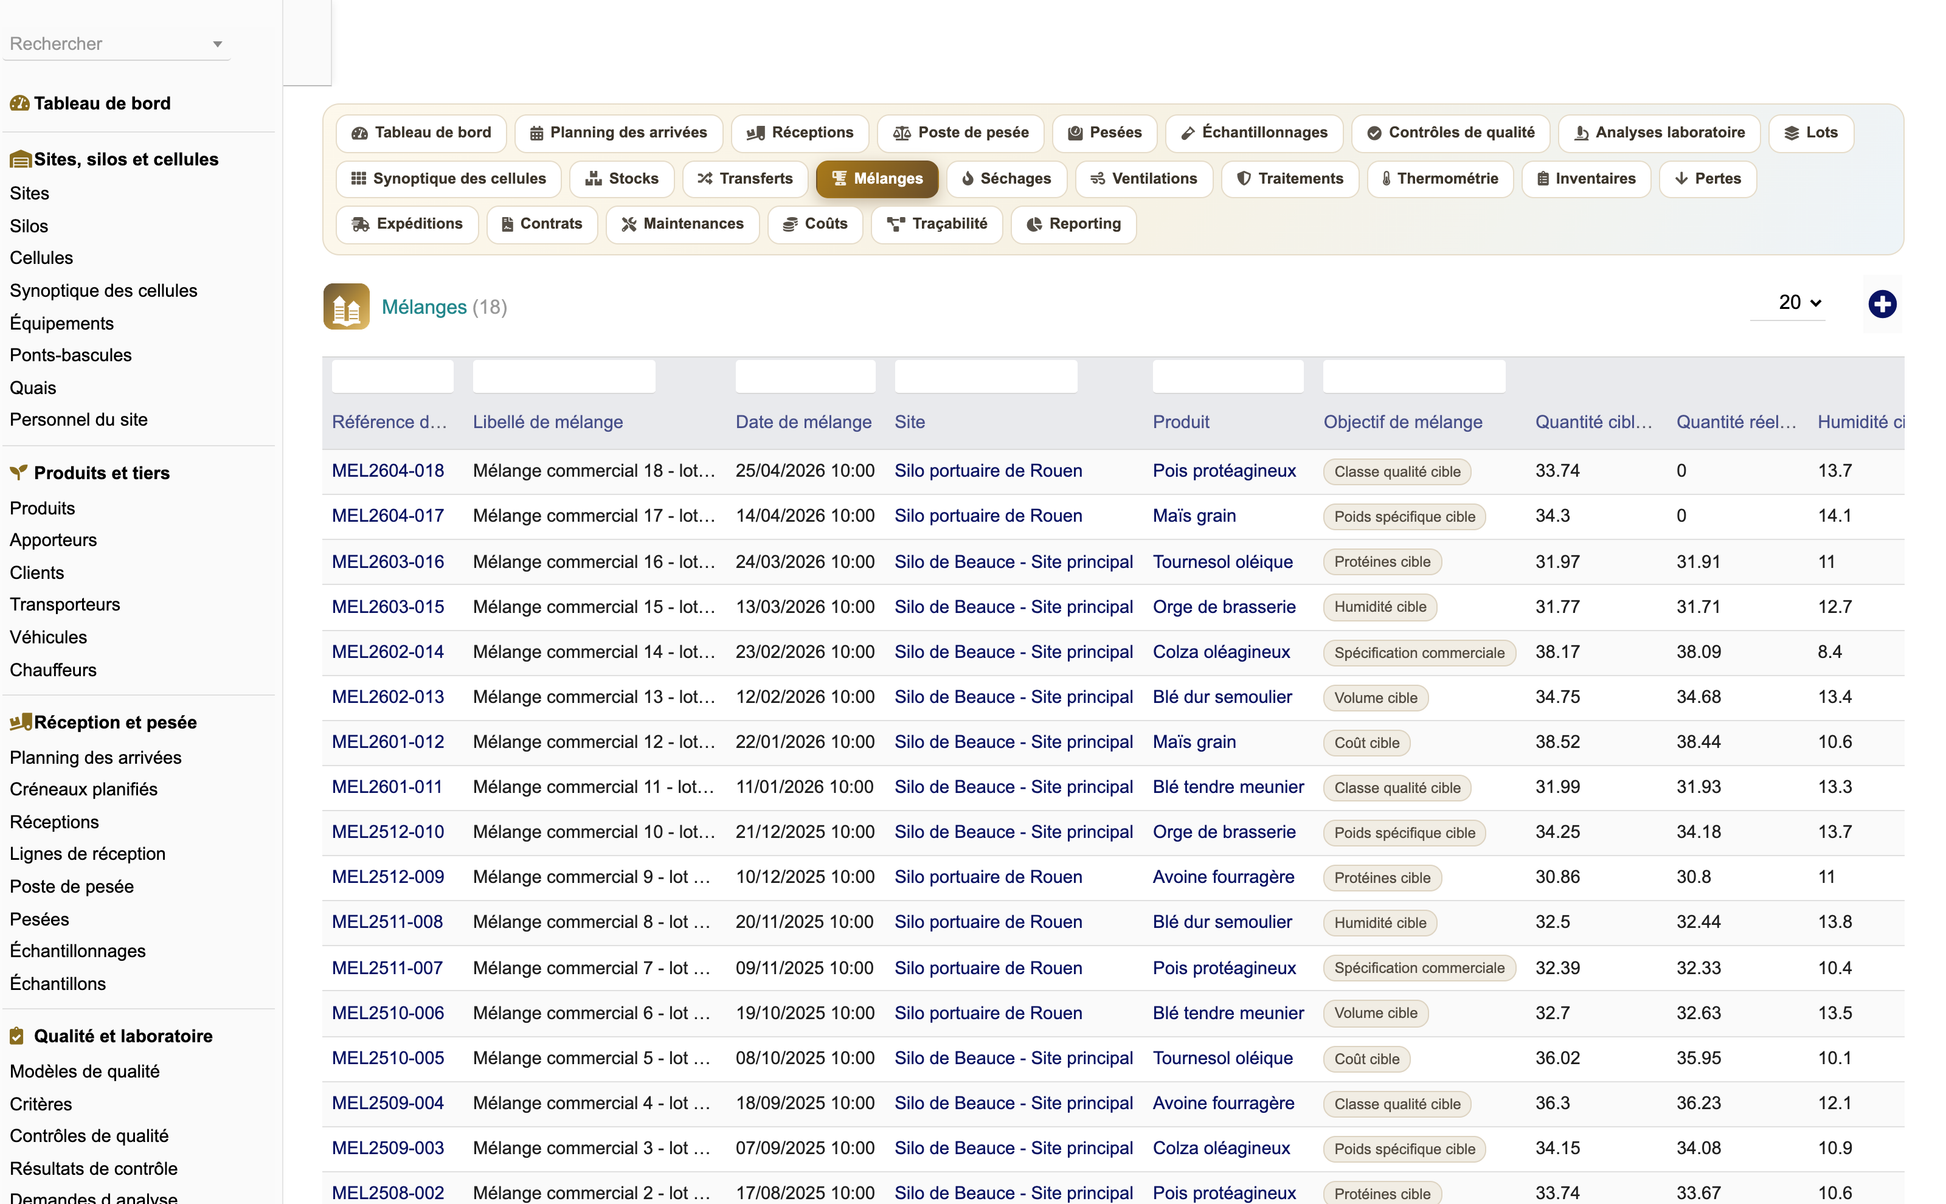Open the Planning des arrivées tab
The width and height of the screenshot is (1946, 1204).
coord(618,133)
